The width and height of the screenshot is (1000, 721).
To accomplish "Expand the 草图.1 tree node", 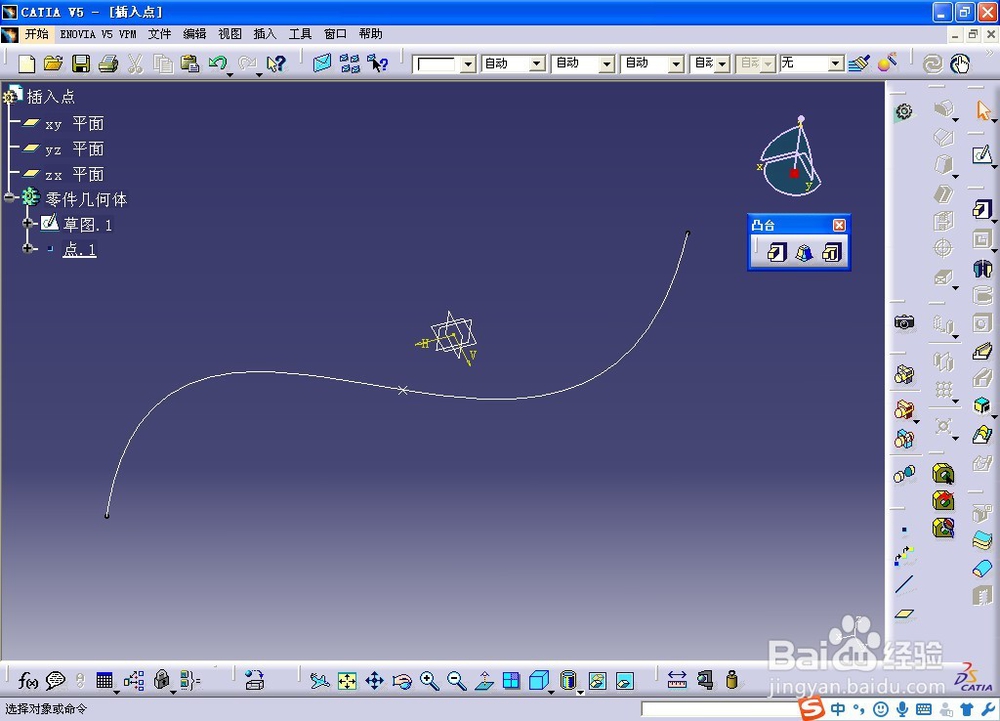I will [27, 223].
